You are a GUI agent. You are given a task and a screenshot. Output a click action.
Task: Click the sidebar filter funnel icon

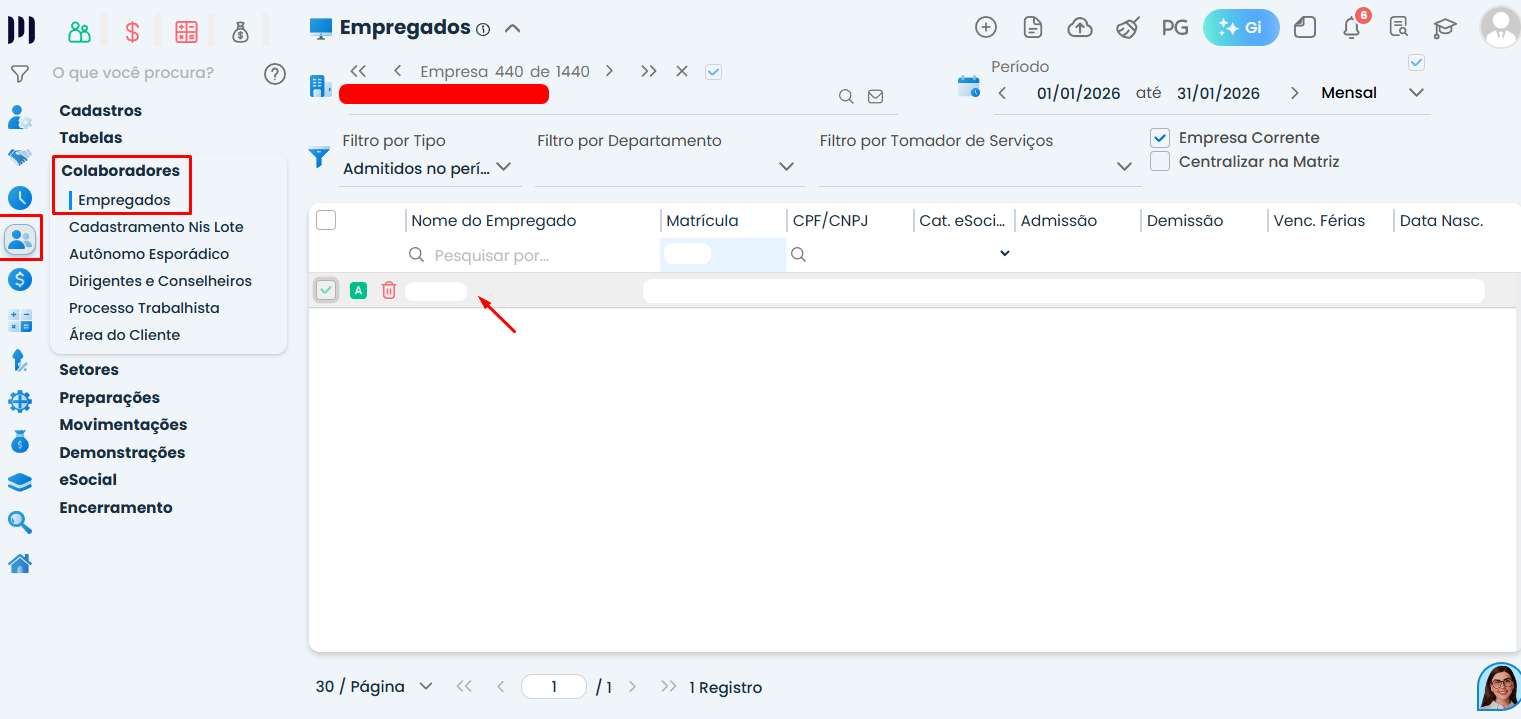[19, 74]
